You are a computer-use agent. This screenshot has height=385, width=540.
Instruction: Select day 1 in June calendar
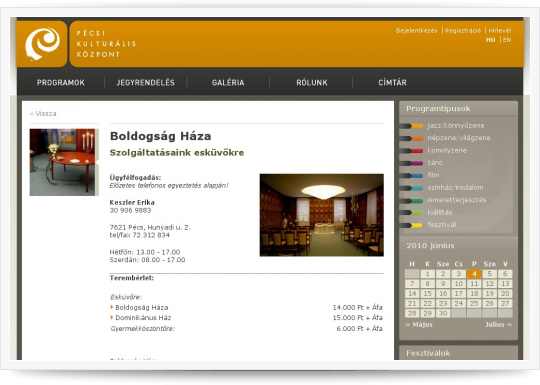[x=427, y=274]
